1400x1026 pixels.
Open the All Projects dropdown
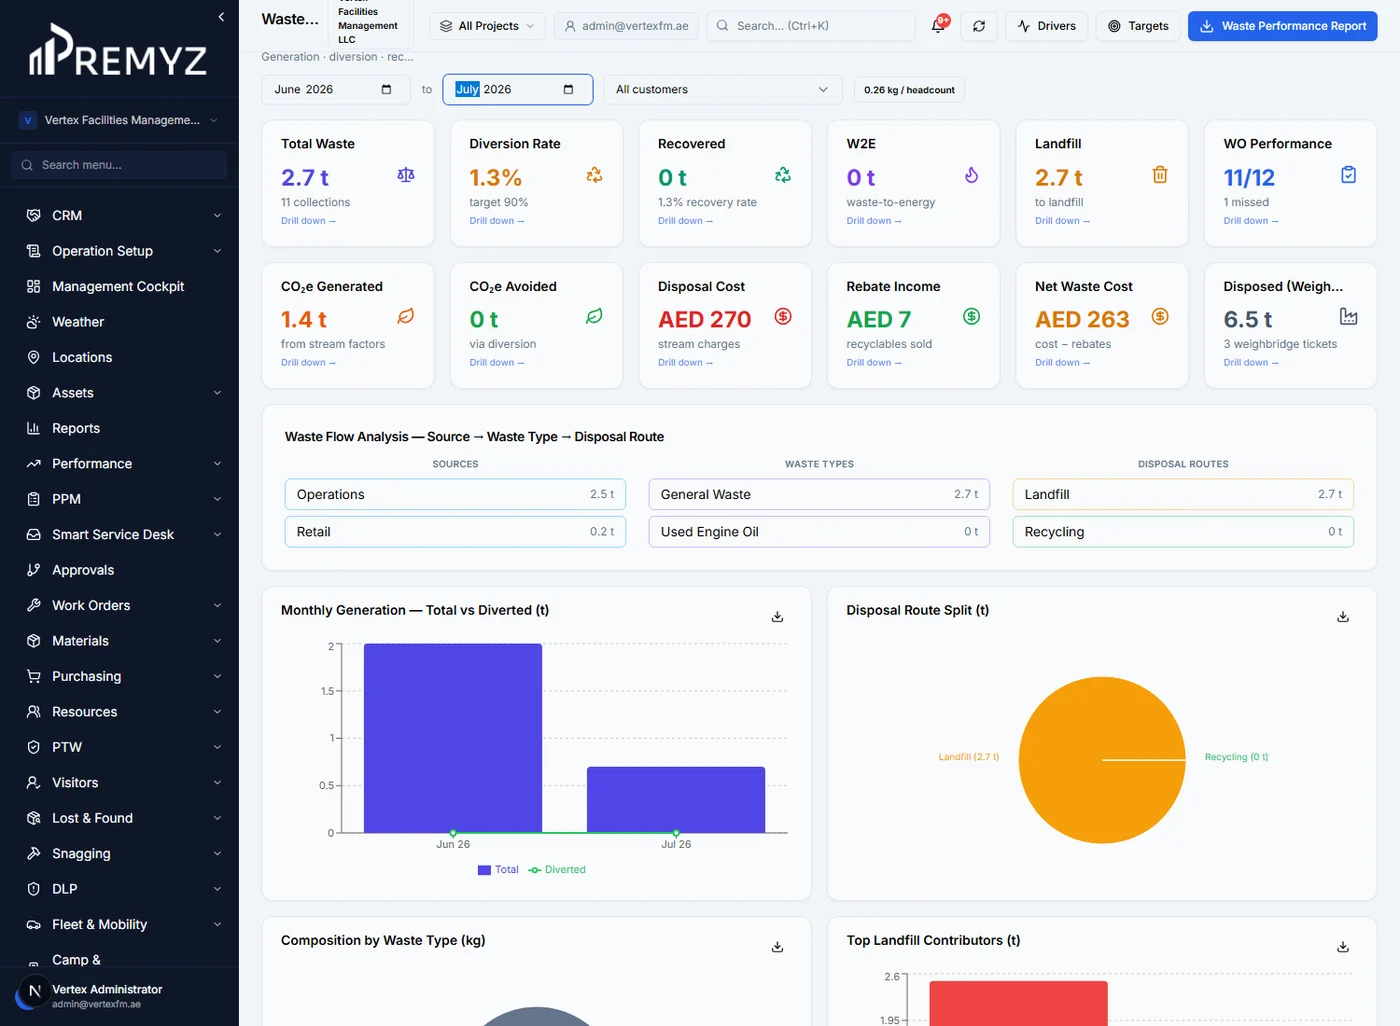(x=487, y=26)
